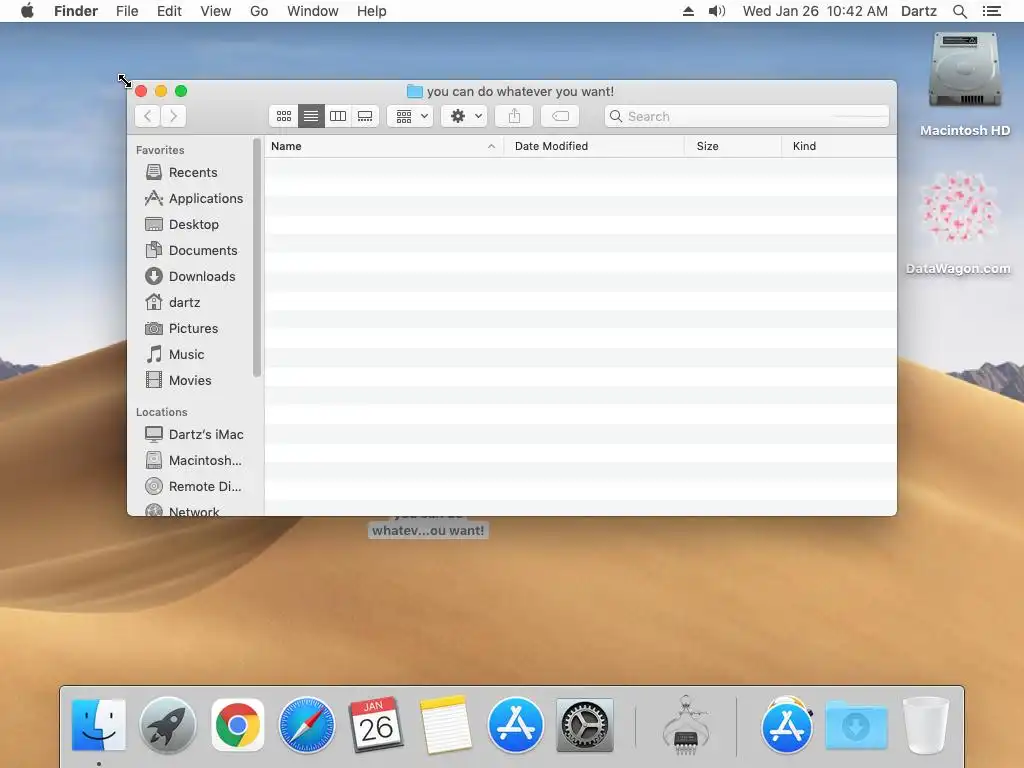Switch Finder to list view
Screen dimensions: 1024x768
point(311,116)
